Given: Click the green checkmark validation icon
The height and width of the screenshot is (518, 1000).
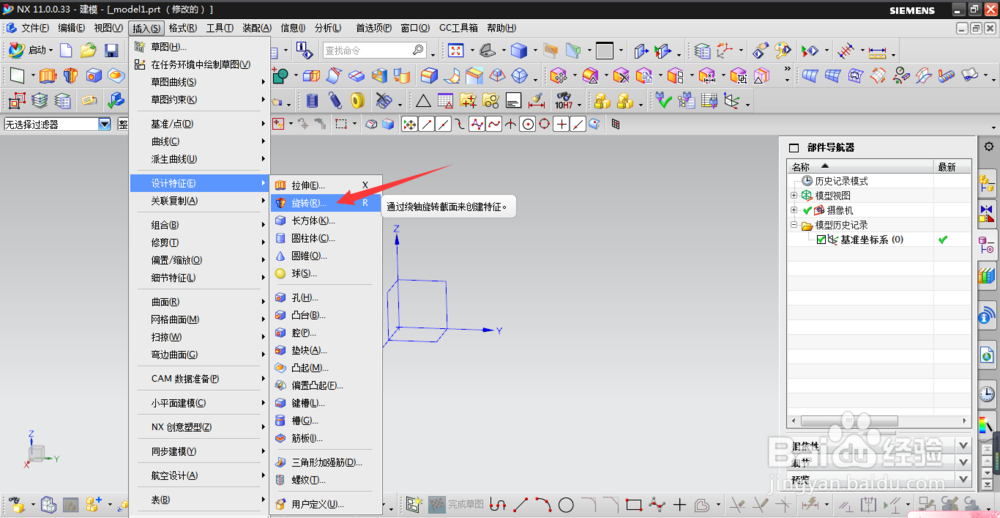Looking at the screenshot, I should [x=663, y=100].
